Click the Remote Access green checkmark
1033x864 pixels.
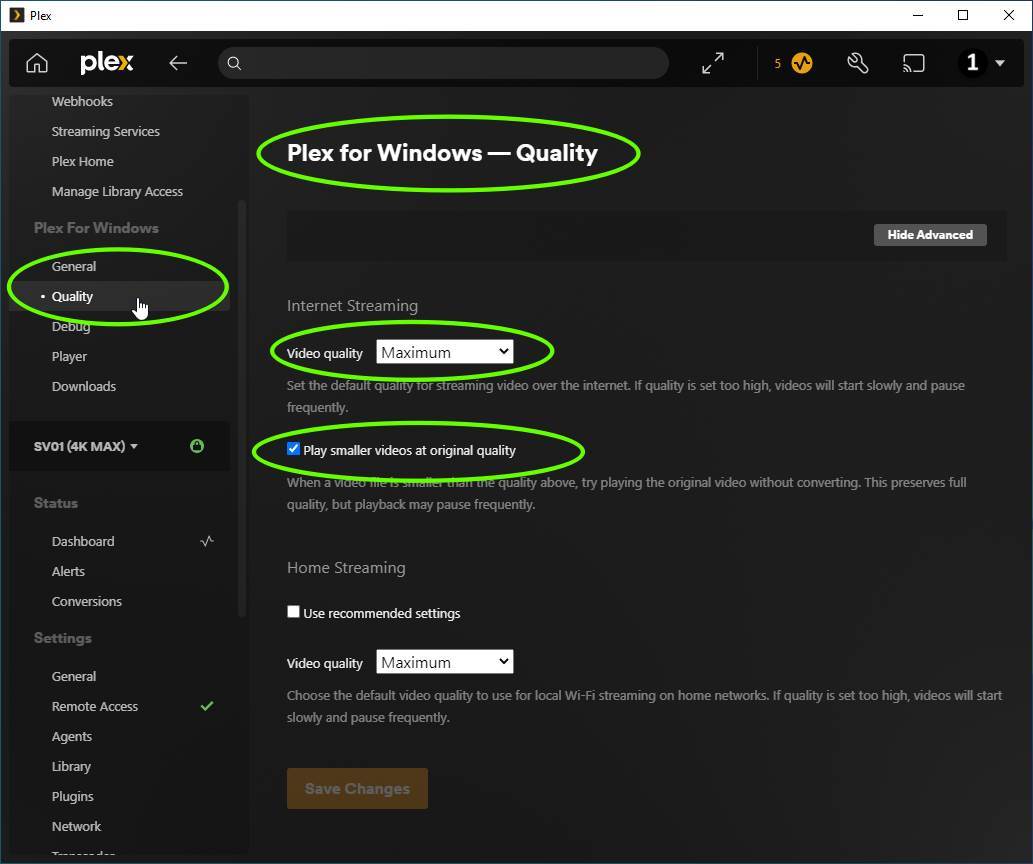(207, 706)
